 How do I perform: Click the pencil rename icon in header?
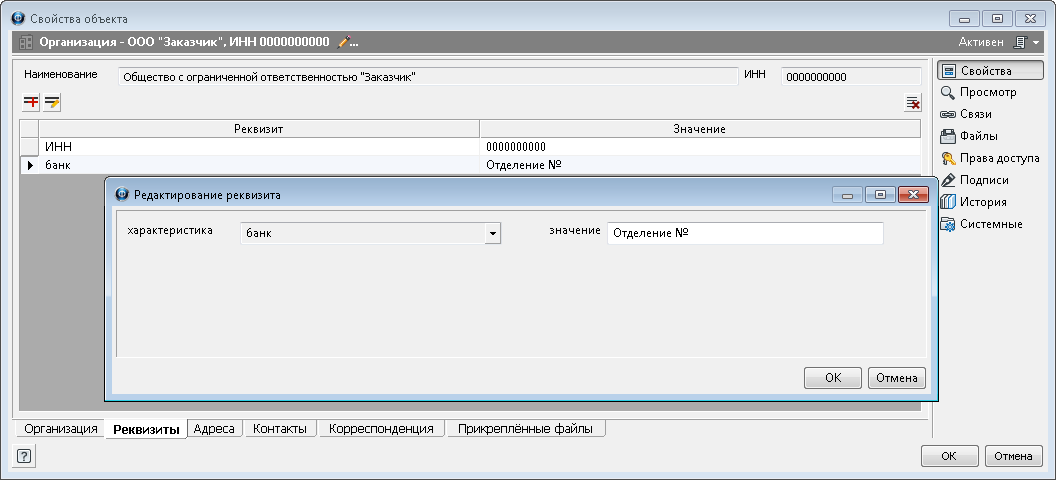tap(344, 42)
